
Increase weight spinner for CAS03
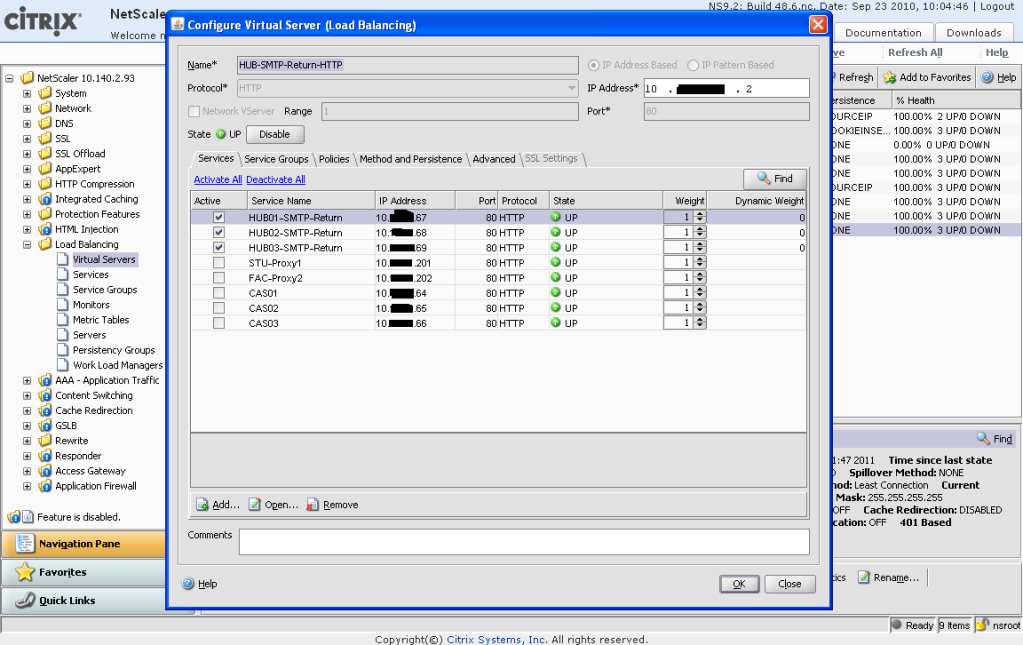(699, 320)
